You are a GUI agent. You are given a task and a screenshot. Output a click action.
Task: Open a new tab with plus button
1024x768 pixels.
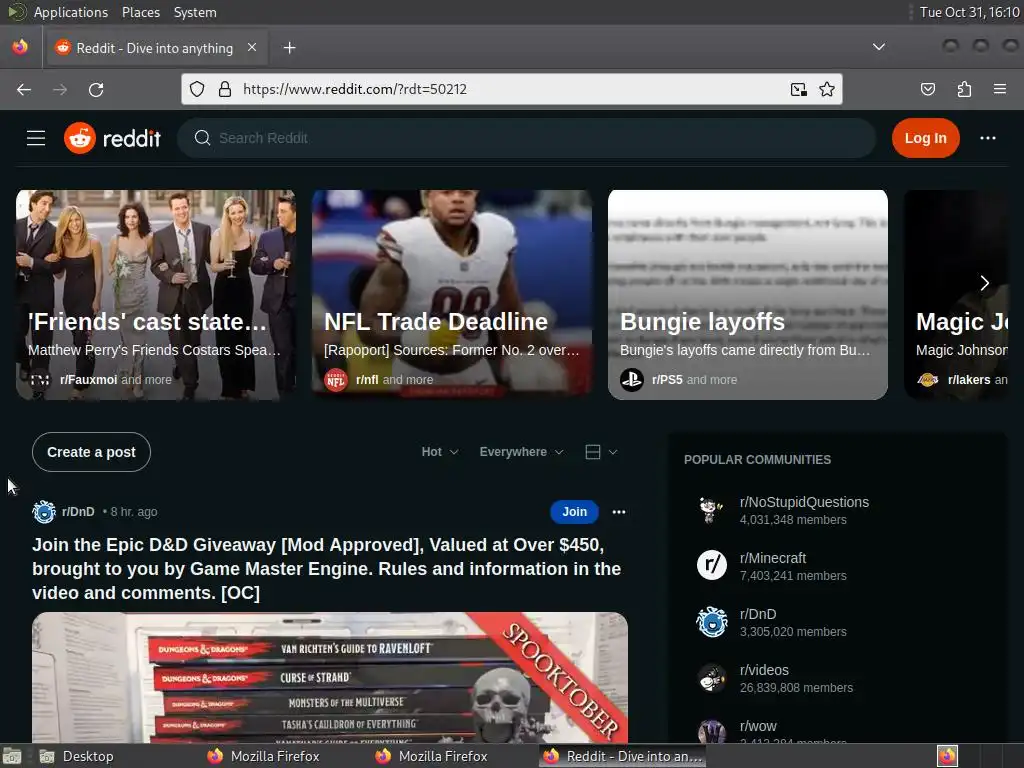tap(289, 48)
